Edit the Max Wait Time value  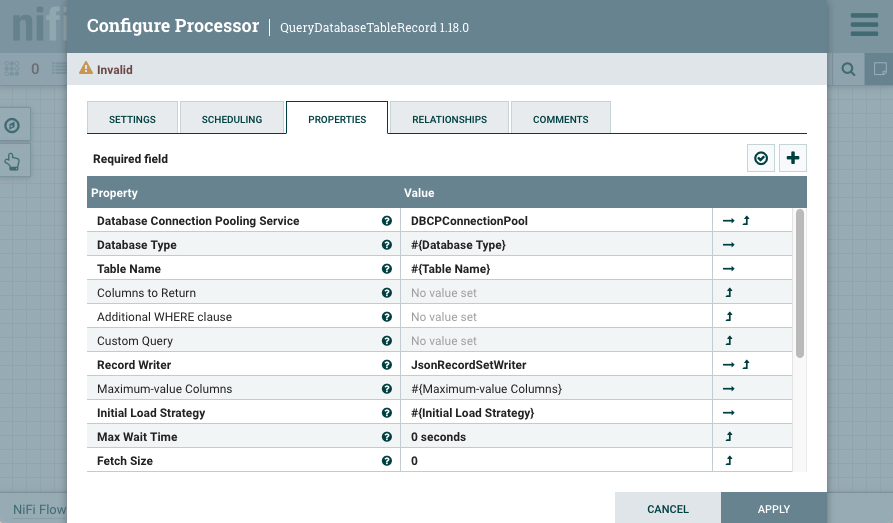[x=555, y=437]
